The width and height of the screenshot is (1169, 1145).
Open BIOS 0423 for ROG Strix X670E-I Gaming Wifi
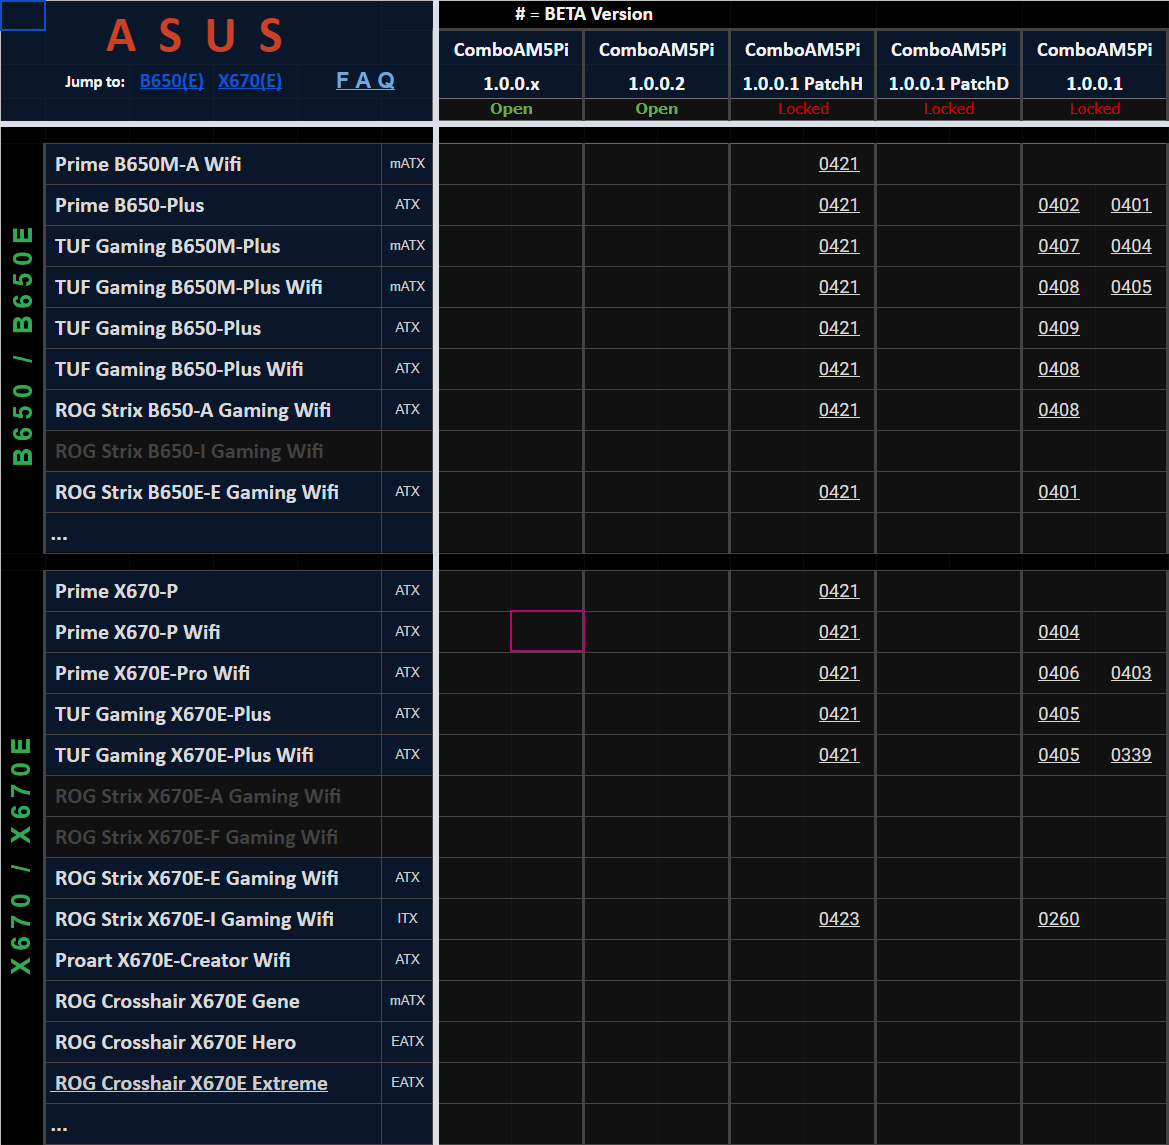pos(839,919)
